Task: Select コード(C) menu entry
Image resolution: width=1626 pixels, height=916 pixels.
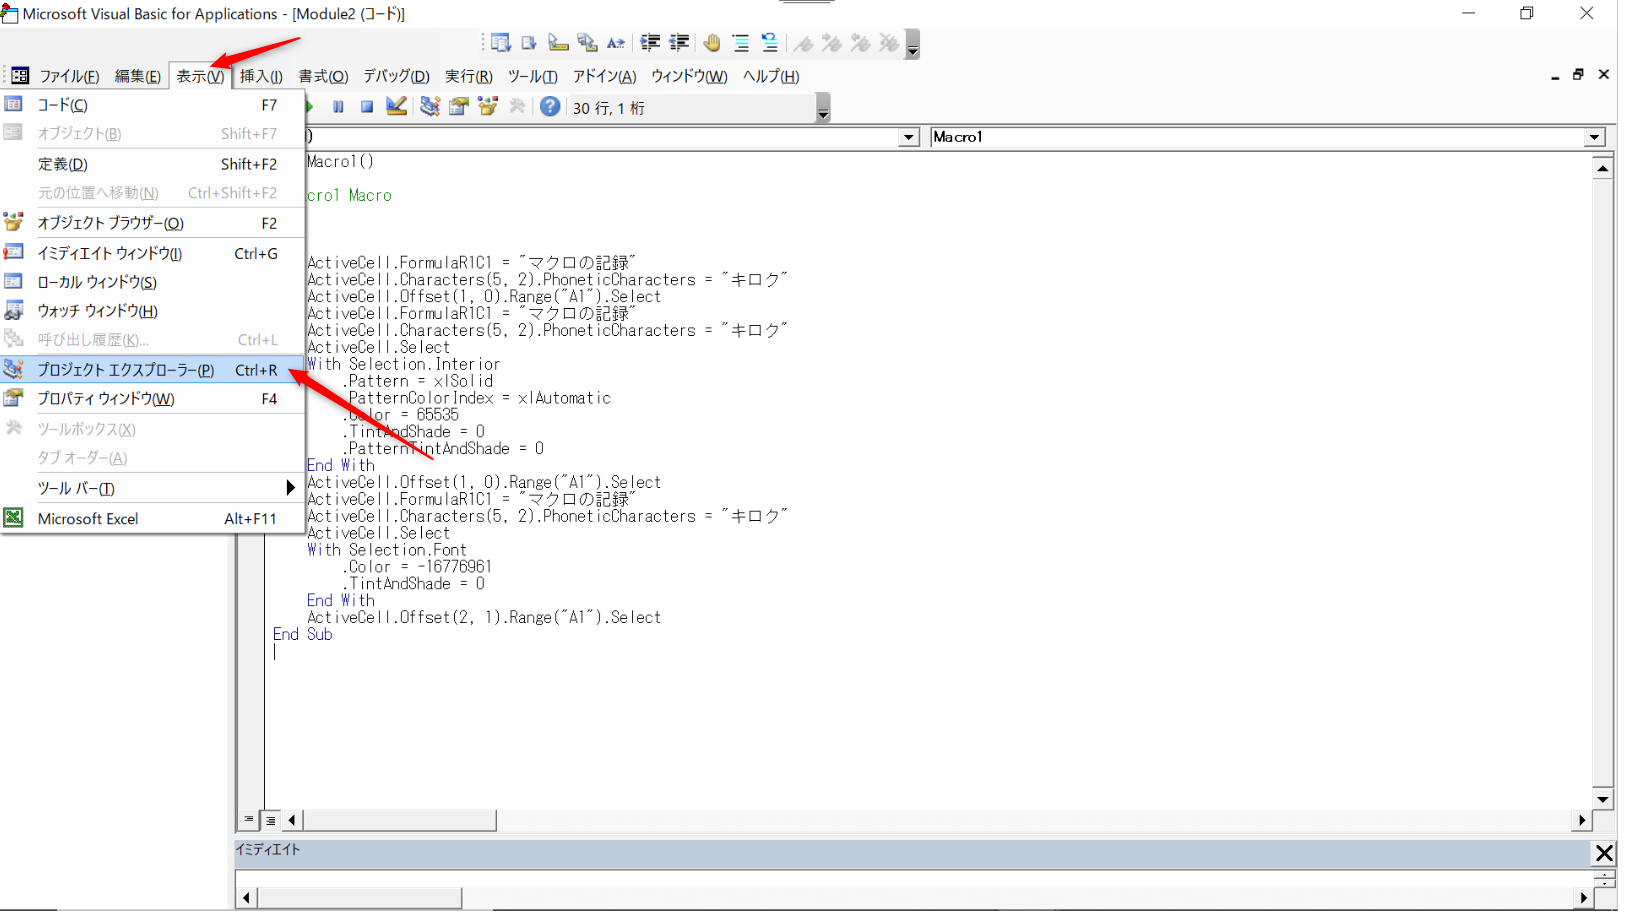Action: (153, 105)
